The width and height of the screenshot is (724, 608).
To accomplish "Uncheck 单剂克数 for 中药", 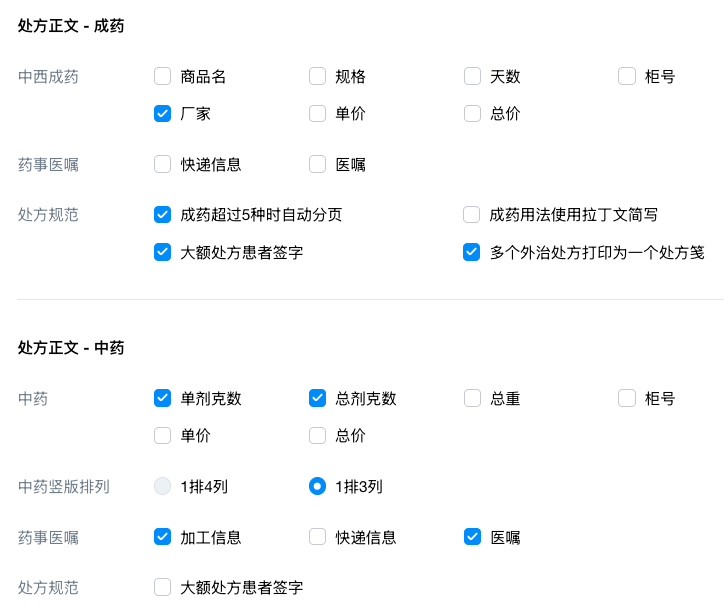I will [x=163, y=398].
